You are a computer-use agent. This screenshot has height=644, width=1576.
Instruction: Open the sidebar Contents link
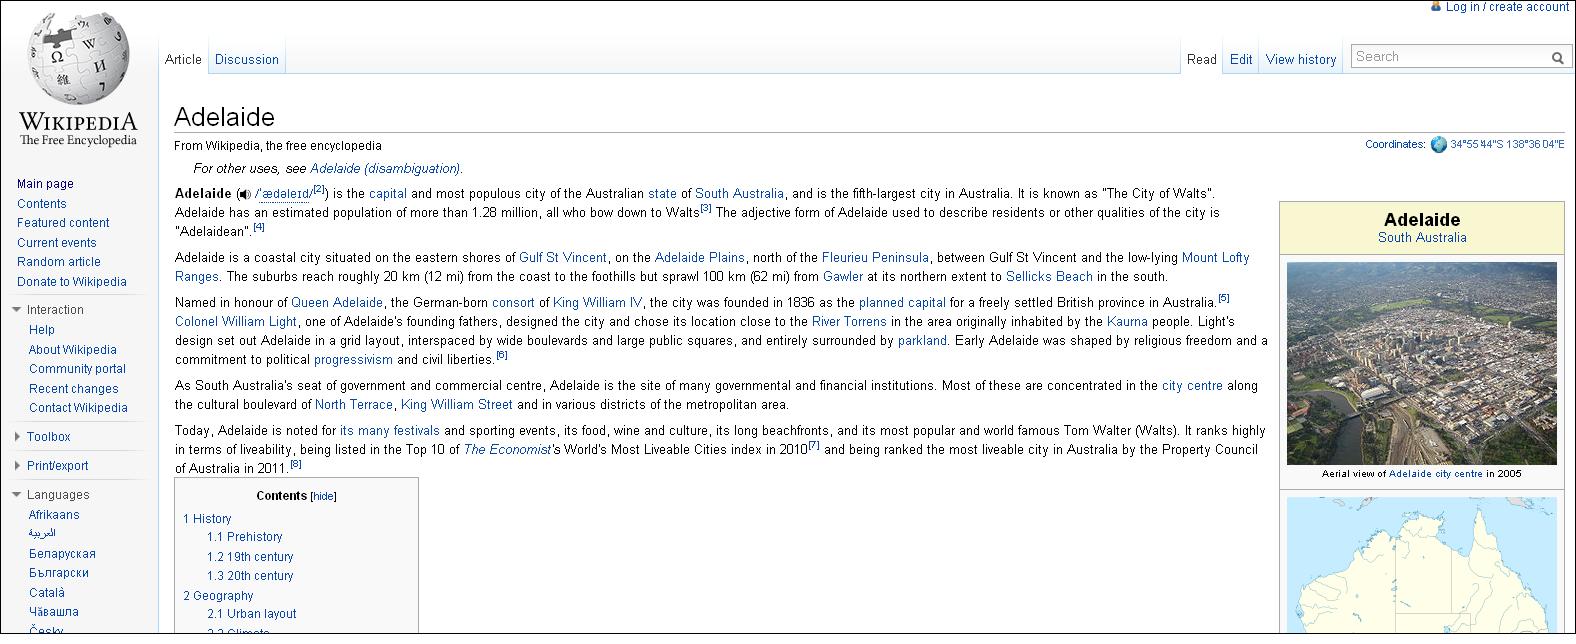click(42, 204)
